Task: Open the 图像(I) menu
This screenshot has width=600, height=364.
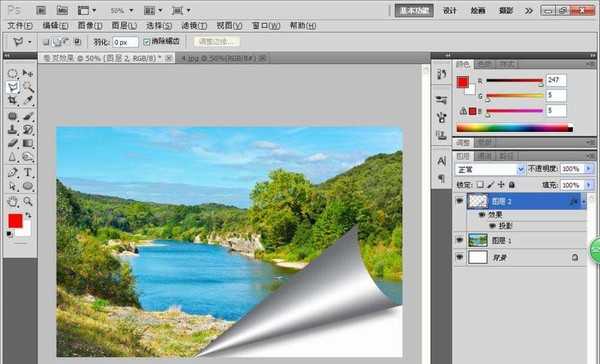Action: click(90, 26)
